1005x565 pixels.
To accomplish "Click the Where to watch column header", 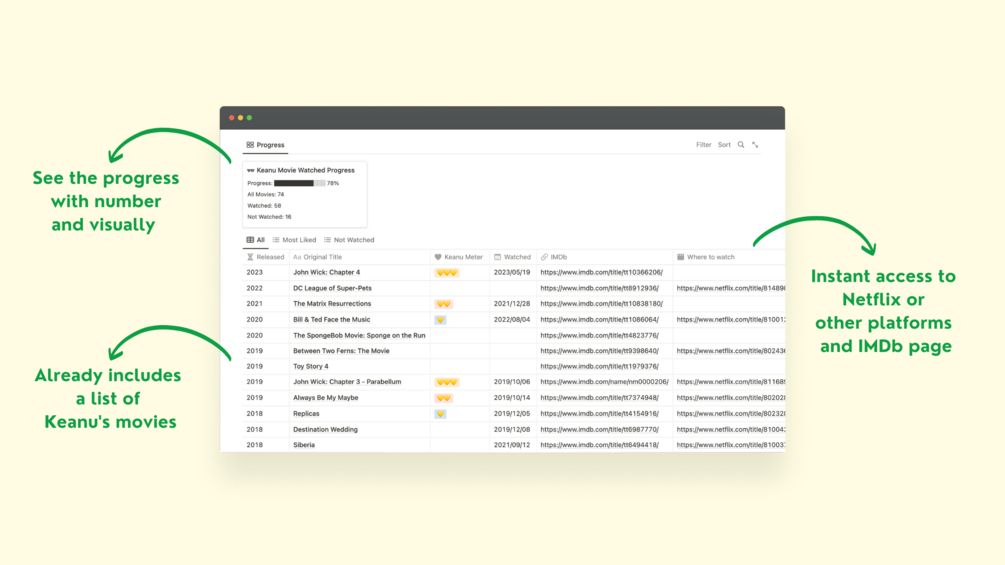I will [729, 257].
